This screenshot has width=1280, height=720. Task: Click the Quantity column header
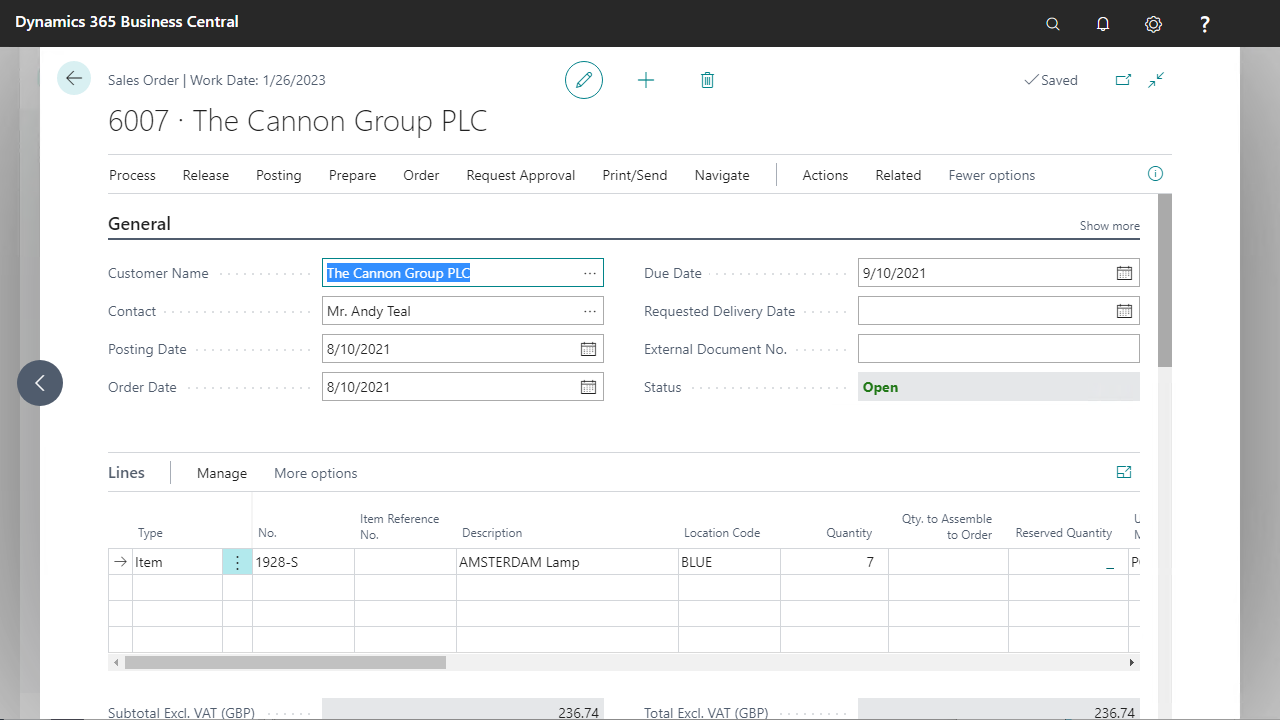coord(849,533)
